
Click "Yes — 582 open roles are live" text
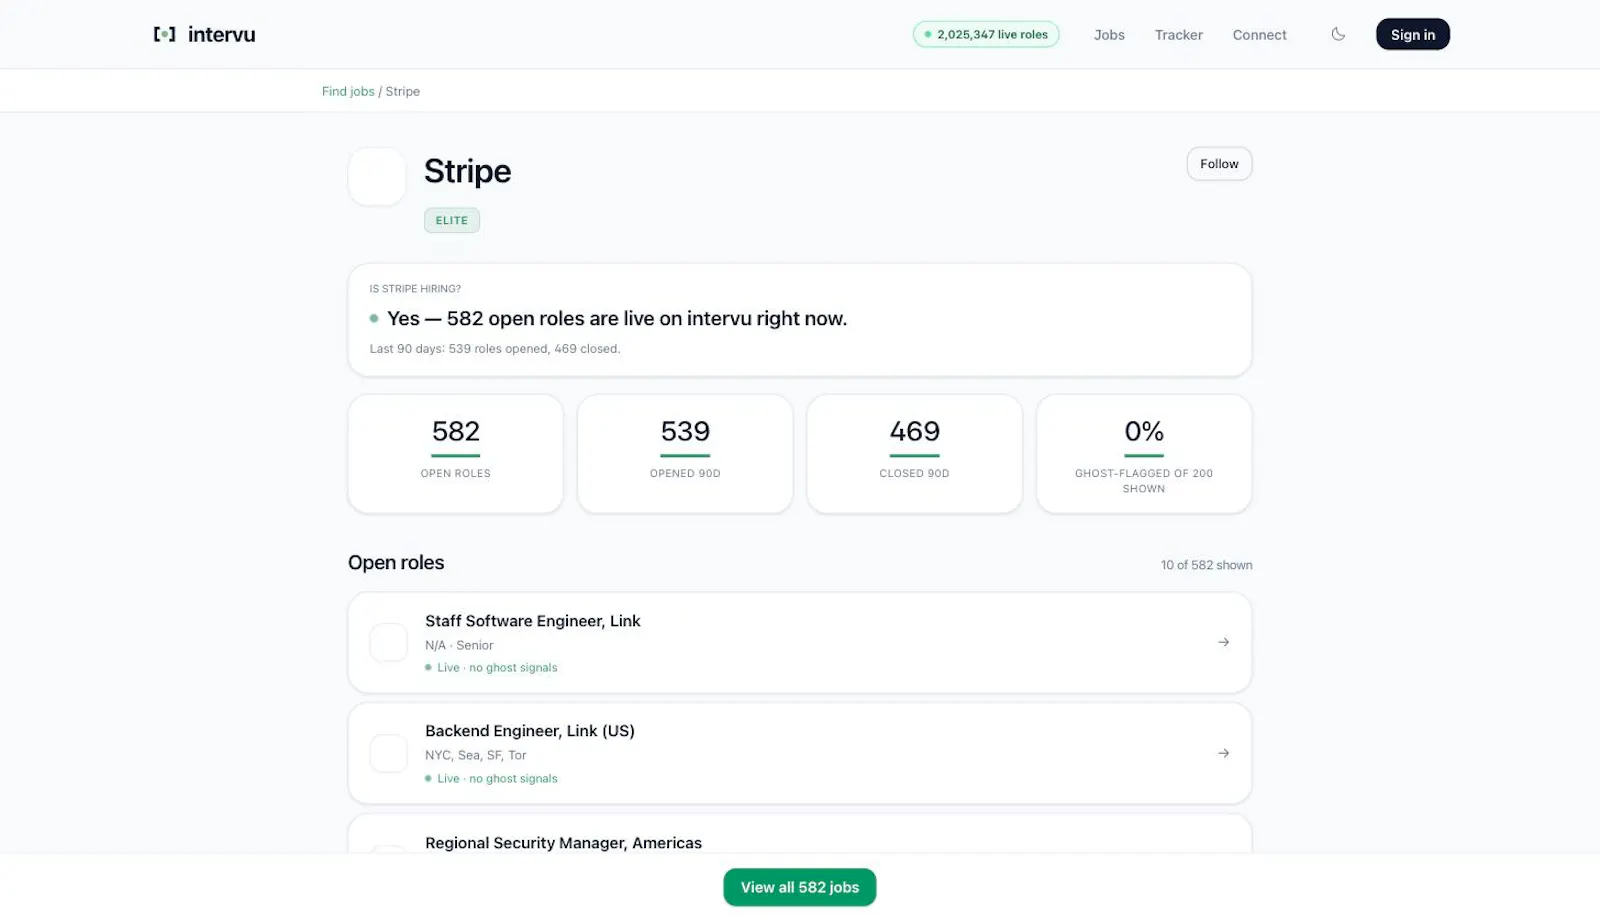click(x=617, y=318)
